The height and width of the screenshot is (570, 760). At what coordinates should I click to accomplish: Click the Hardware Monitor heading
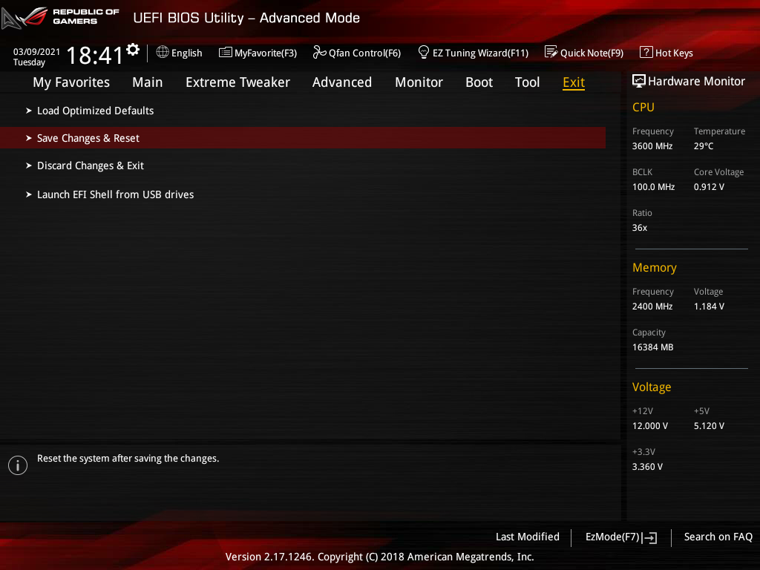(696, 81)
